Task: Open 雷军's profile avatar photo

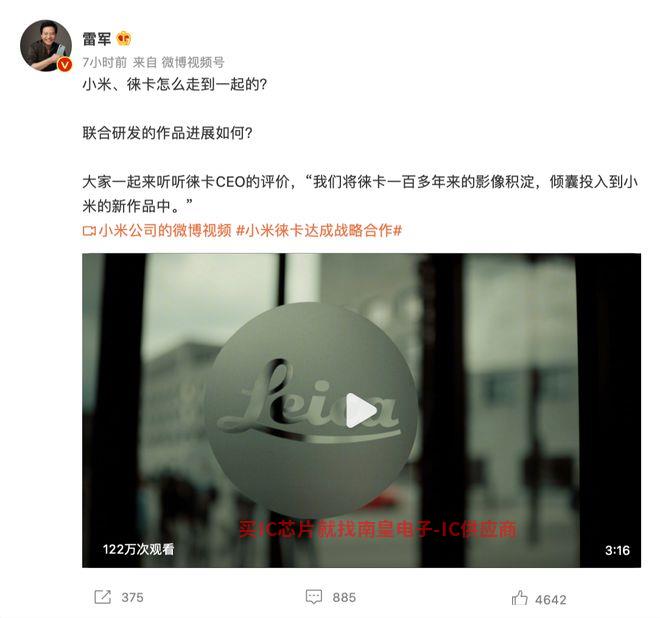Action: (46, 45)
